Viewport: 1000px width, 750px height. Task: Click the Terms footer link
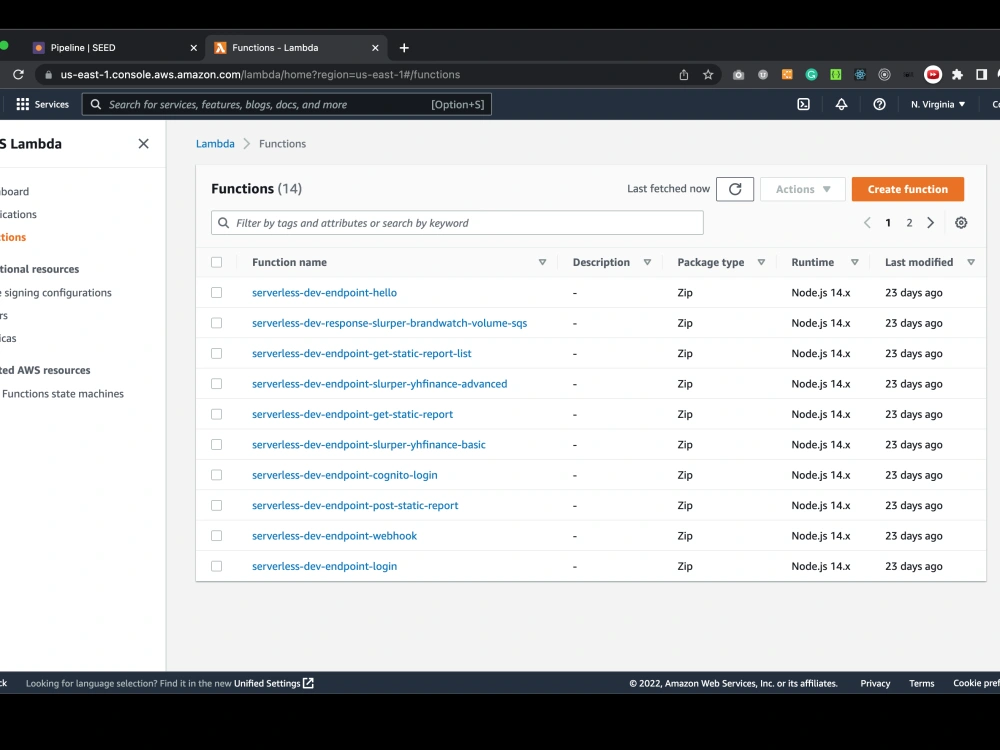click(922, 684)
